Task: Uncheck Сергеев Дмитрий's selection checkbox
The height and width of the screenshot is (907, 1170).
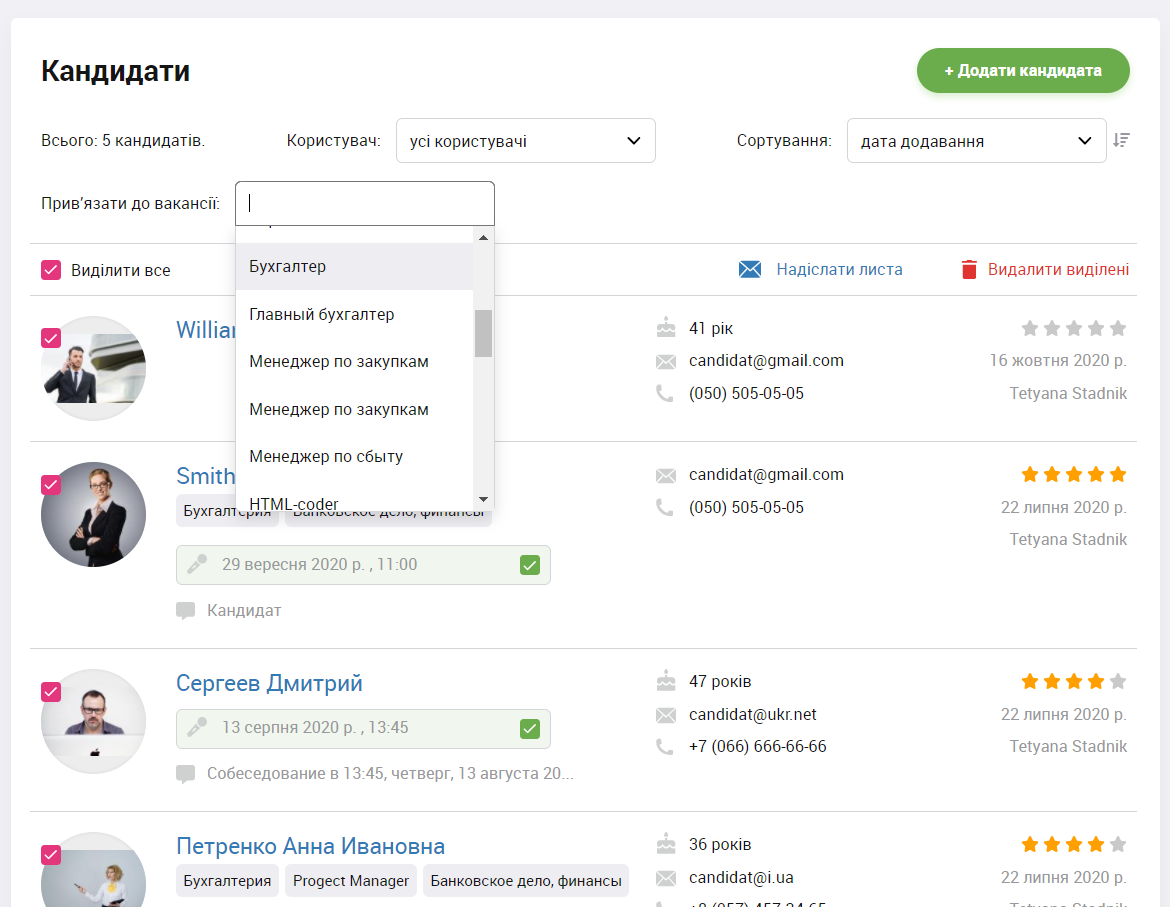Action: [51, 692]
